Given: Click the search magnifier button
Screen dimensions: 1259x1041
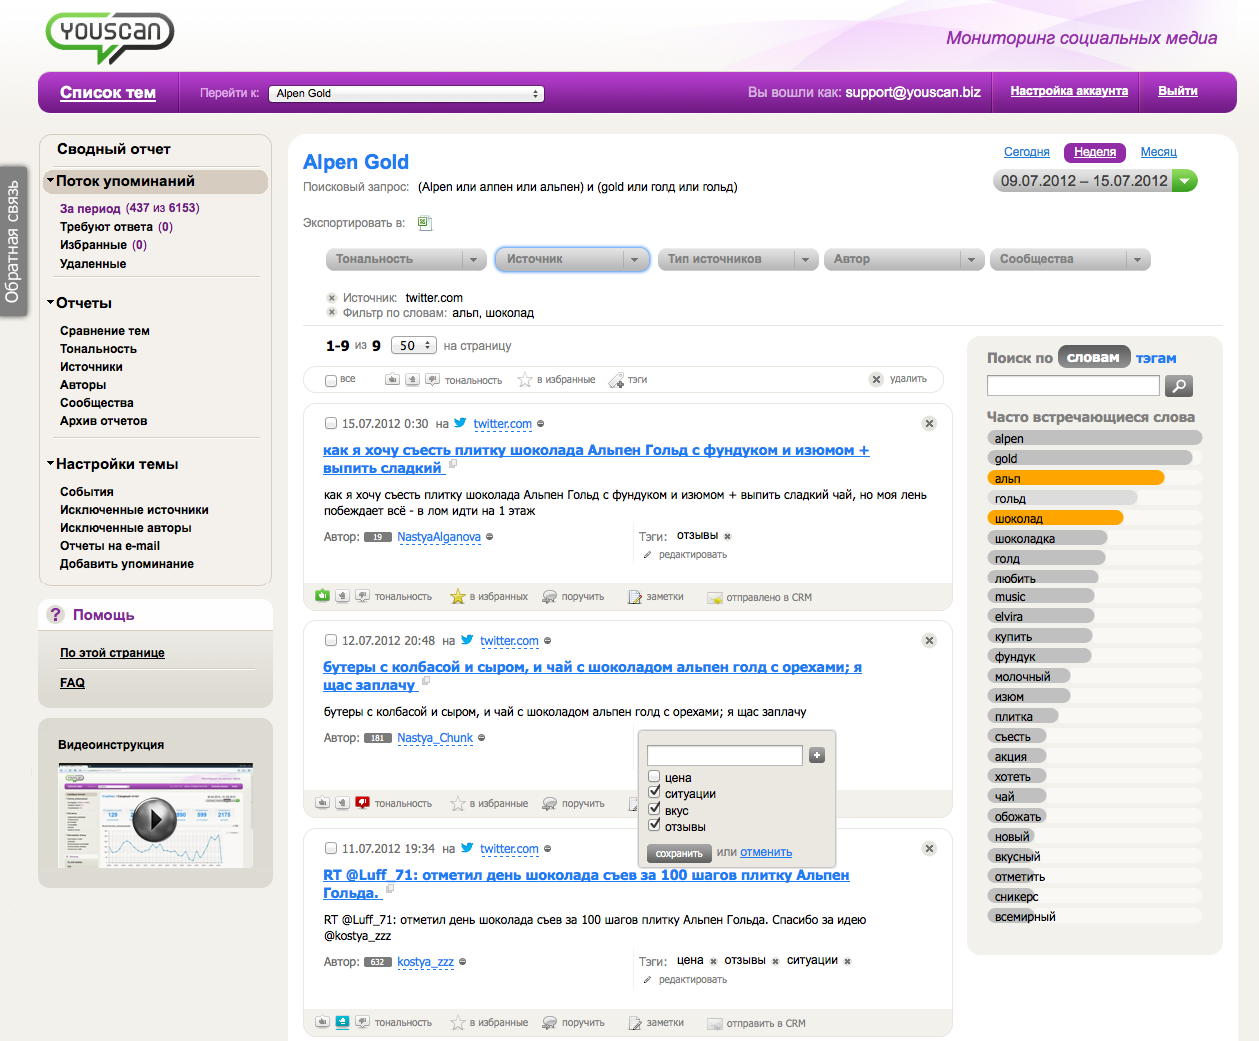Looking at the screenshot, I should click(1179, 386).
